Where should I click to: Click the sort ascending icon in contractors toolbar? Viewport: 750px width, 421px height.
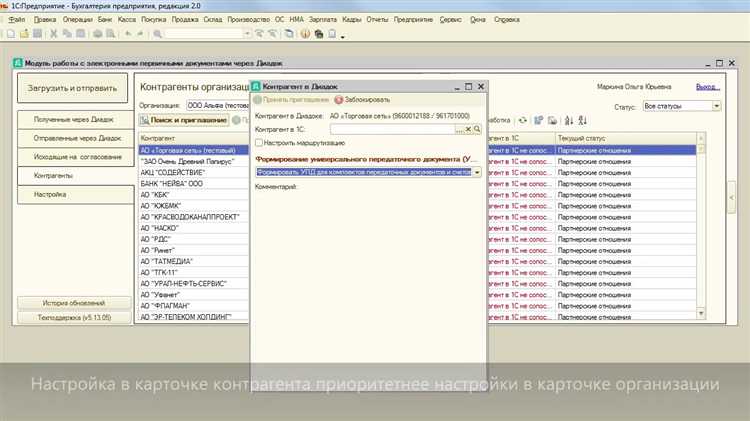coord(568,121)
